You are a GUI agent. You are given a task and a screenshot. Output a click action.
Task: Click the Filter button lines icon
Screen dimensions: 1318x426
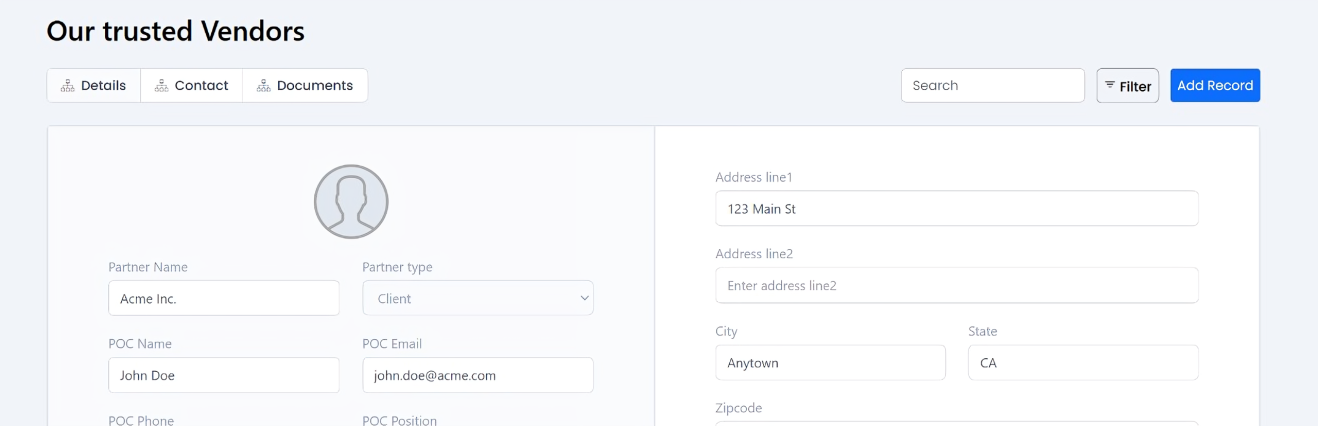[x=1110, y=85]
